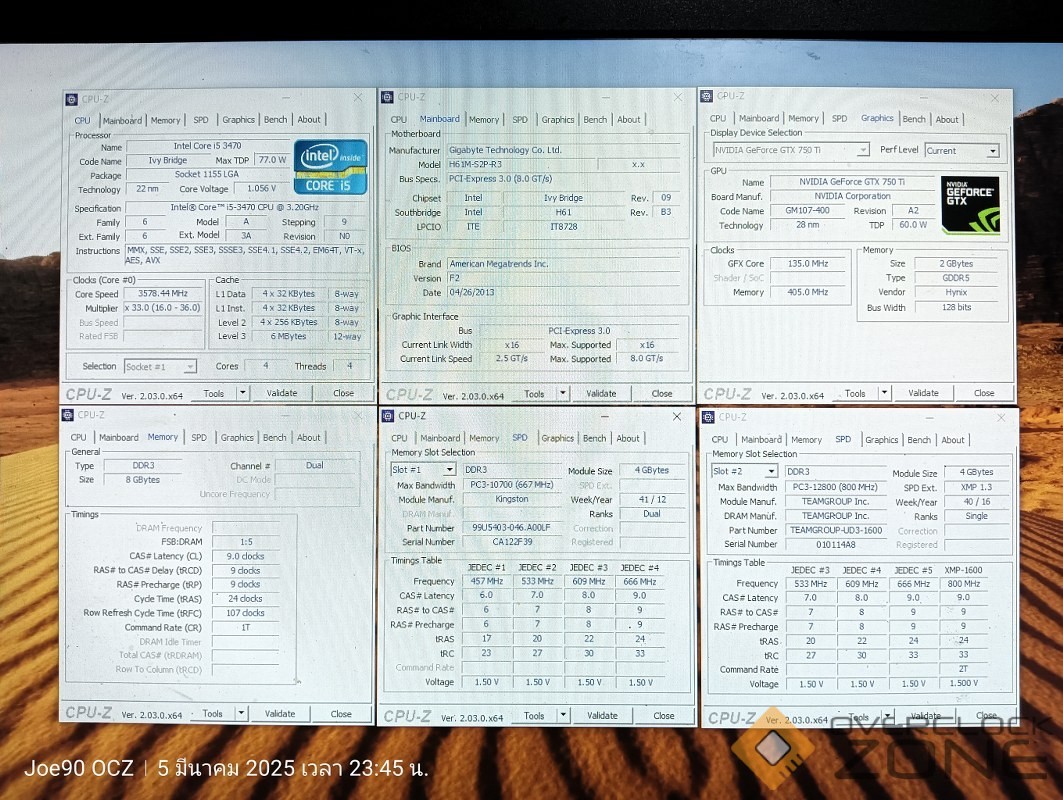The width and height of the screenshot is (1063, 800).
Task: Switch to the Bench tab in the Intel Processor window
Action: (x=275, y=120)
